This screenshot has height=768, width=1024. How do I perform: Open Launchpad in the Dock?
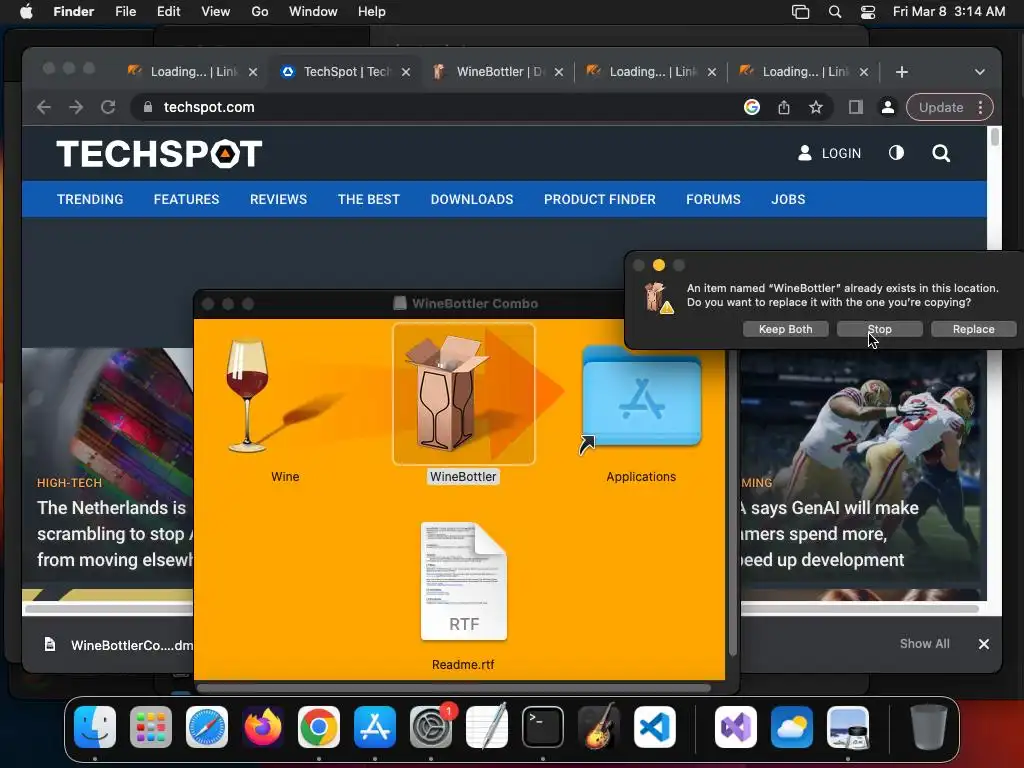[151, 727]
